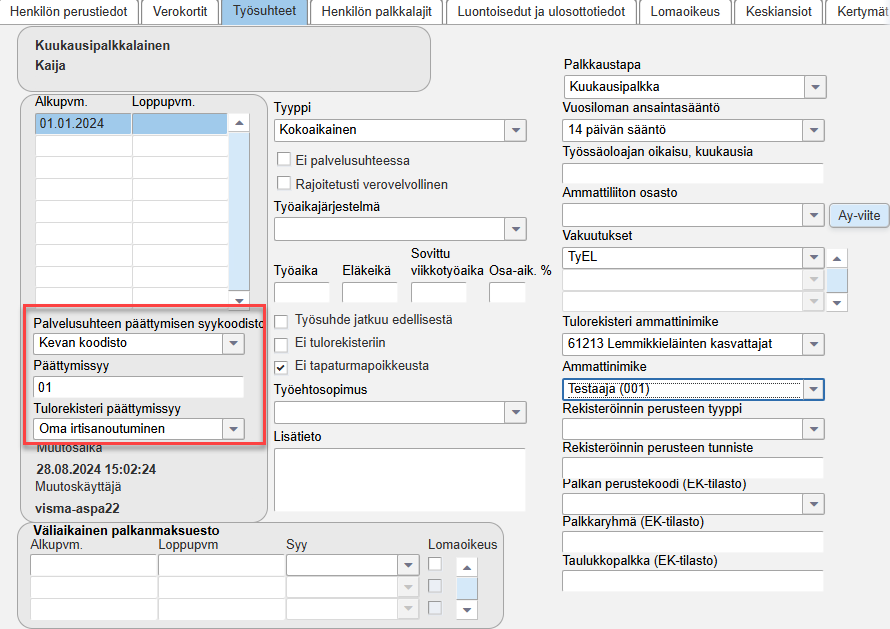Enable Rajoitetusti verovelvollinen checkbox

point(283,183)
